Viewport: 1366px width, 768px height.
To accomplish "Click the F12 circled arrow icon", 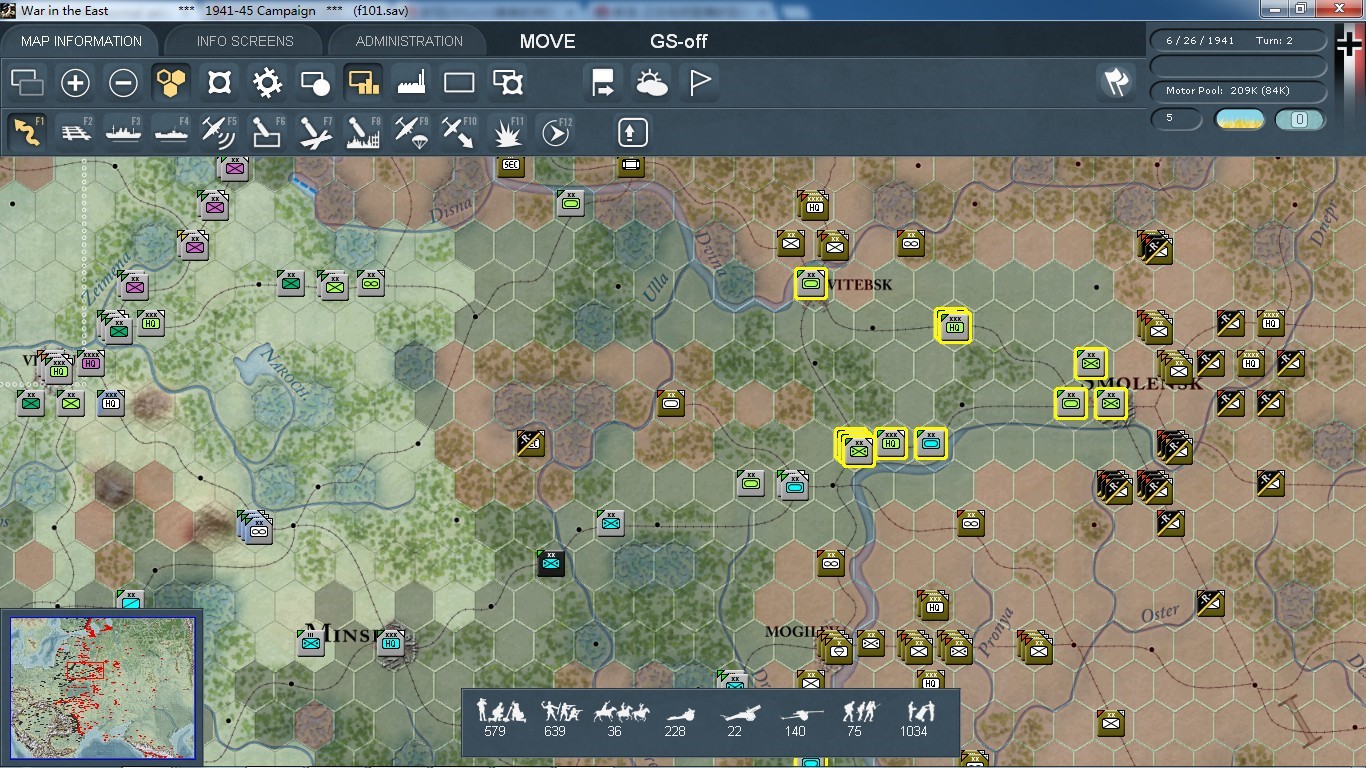I will (555, 132).
